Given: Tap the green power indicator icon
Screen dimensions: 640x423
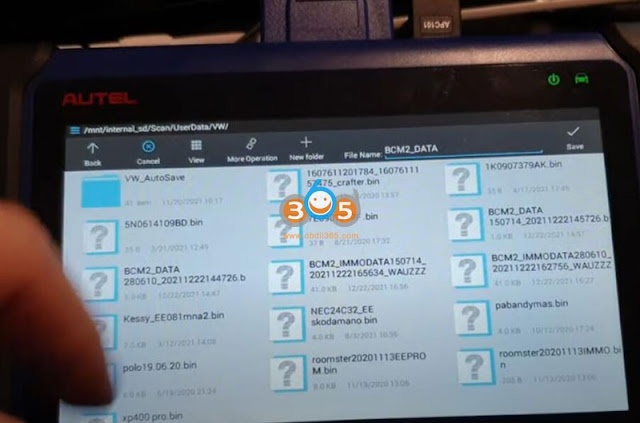Looking at the screenshot, I should coord(553,79).
